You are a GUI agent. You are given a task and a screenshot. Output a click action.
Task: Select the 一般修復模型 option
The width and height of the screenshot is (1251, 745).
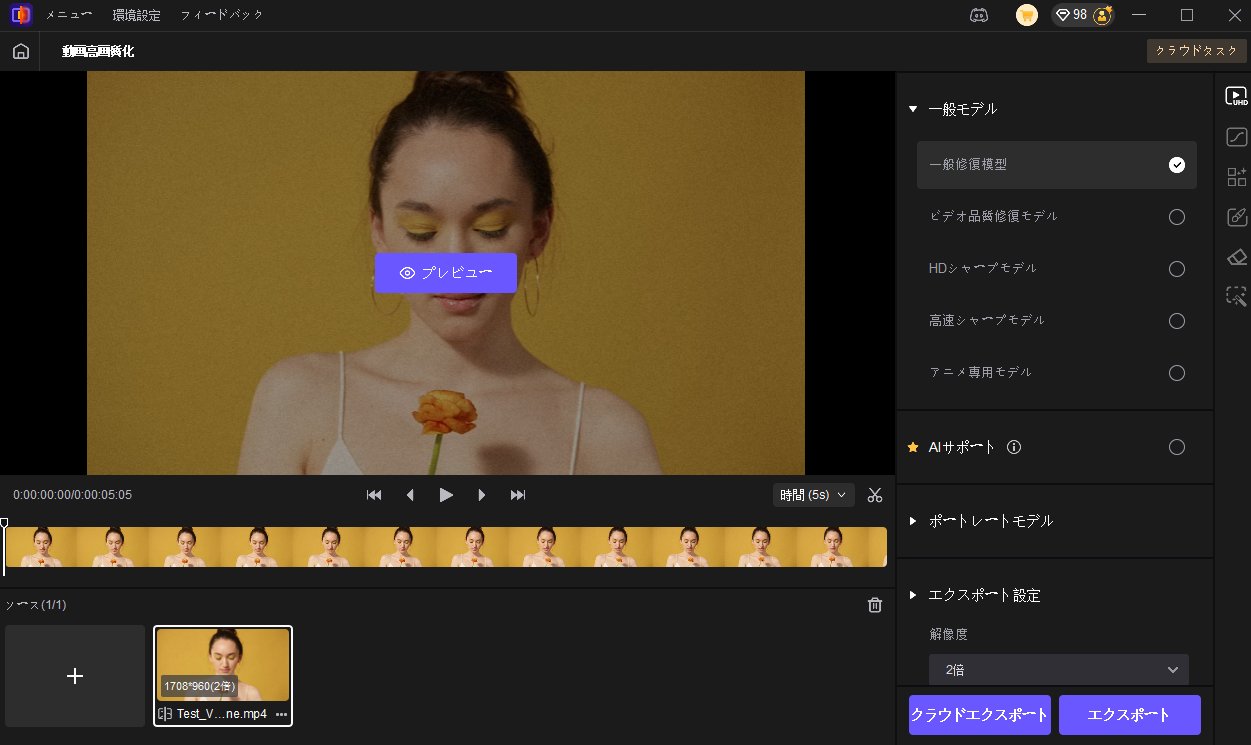(1057, 165)
